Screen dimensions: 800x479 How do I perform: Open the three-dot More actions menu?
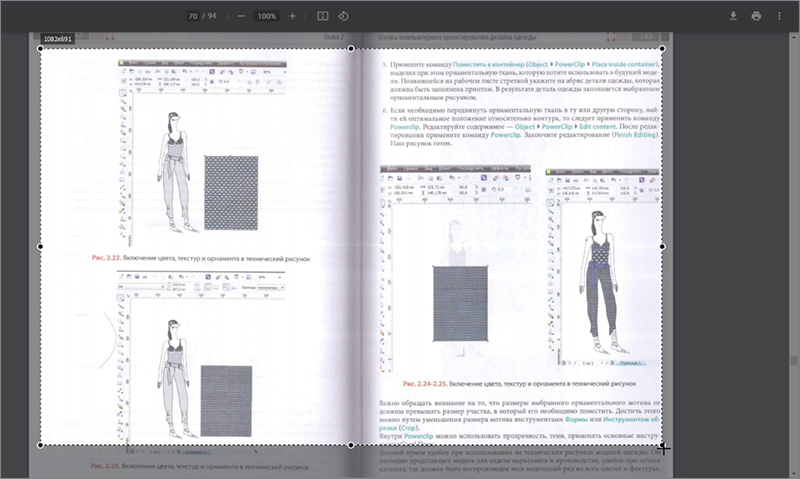click(x=779, y=16)
